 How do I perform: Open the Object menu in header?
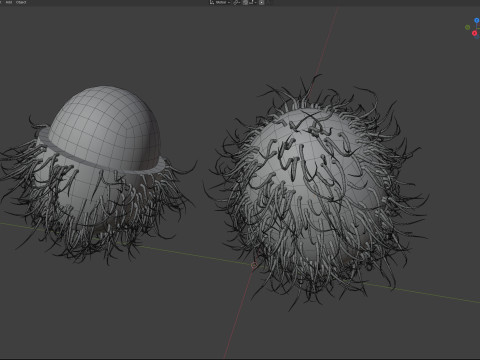pyautogui.click(x=21, y=2)
